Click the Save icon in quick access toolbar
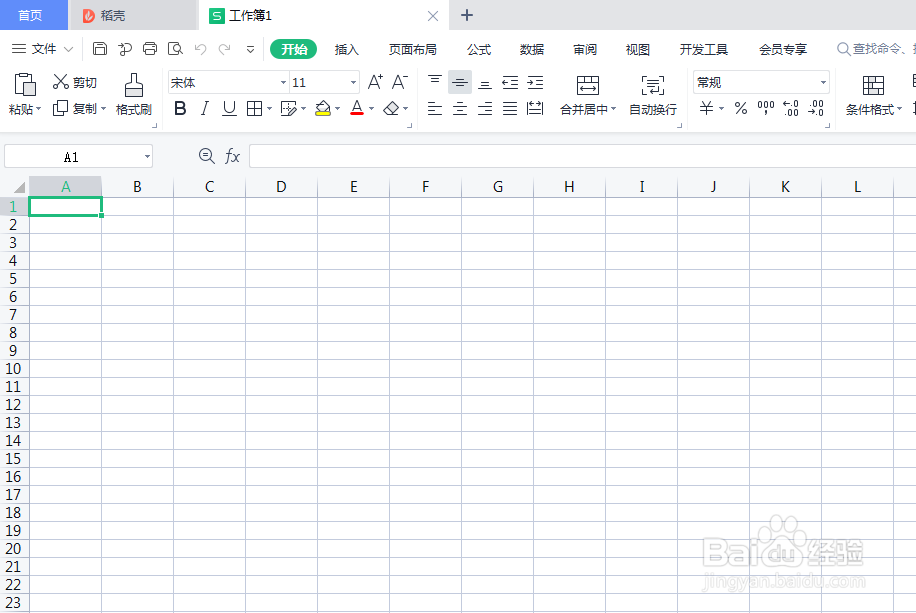 point(100,49)
